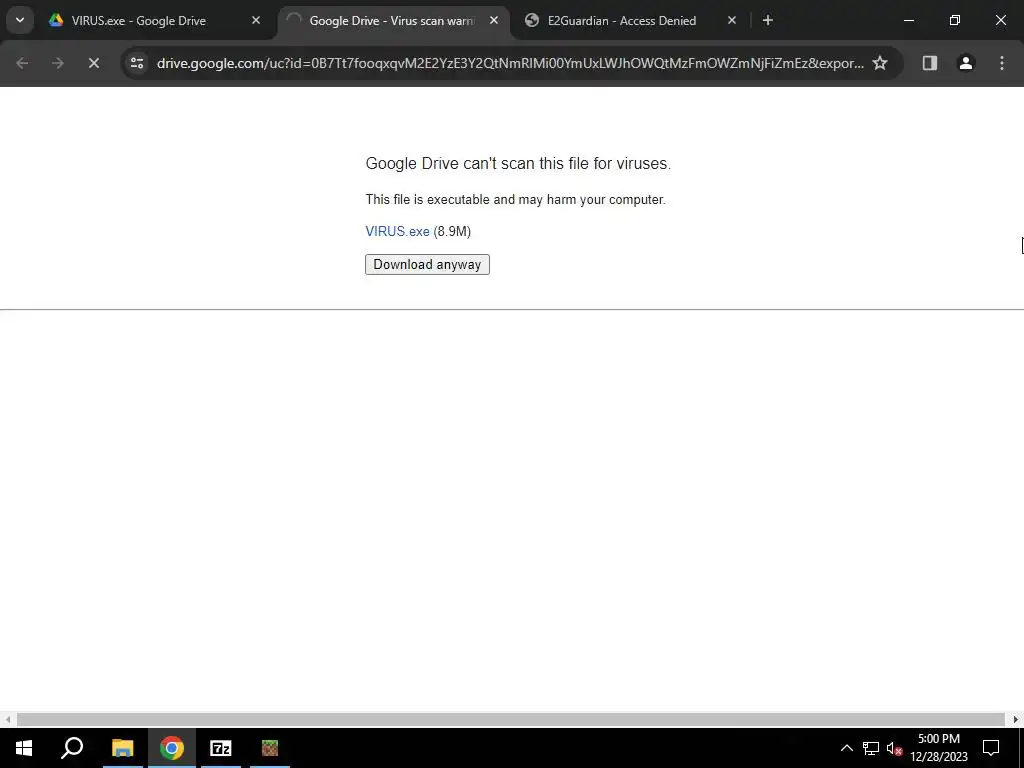Stop loading the page with the X button
This screenshot has width=1024, height=768.
(93, 63)
